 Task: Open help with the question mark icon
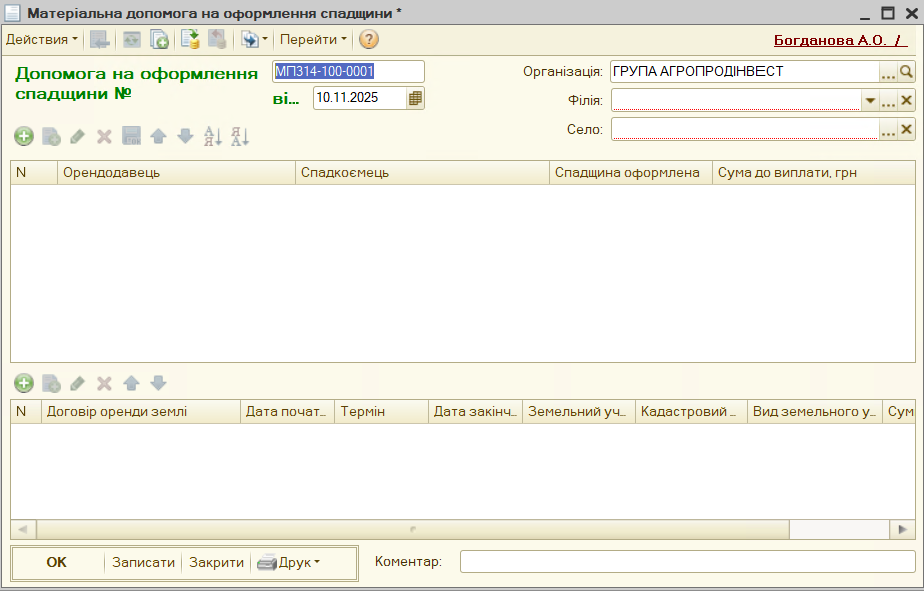pyautogui.click(x=369, y=39)
